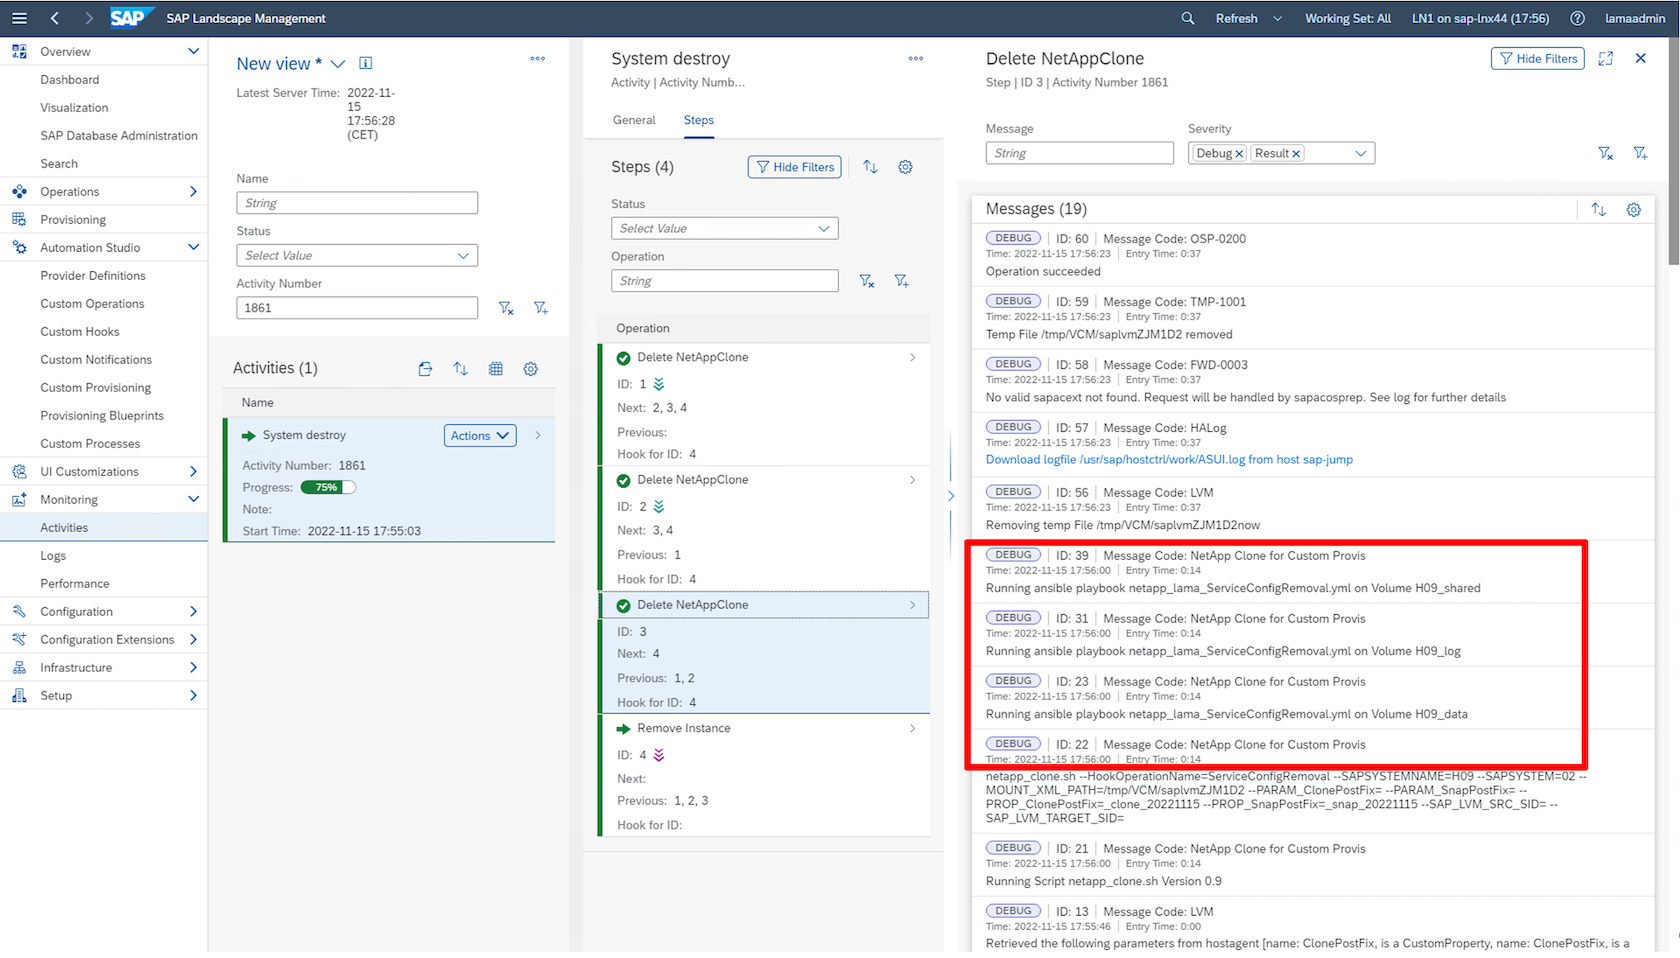Open the Status dropdown under New view
Image resolution: width=1680 pixels, height=958 pixels.
pos(357,256)
